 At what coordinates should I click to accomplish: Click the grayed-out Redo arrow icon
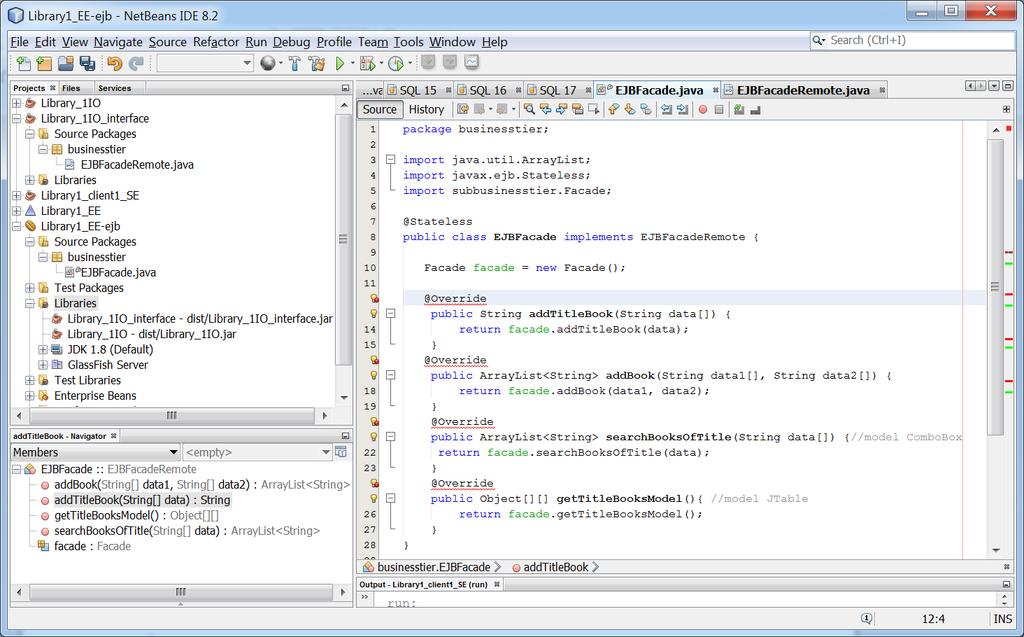[136, 63]
